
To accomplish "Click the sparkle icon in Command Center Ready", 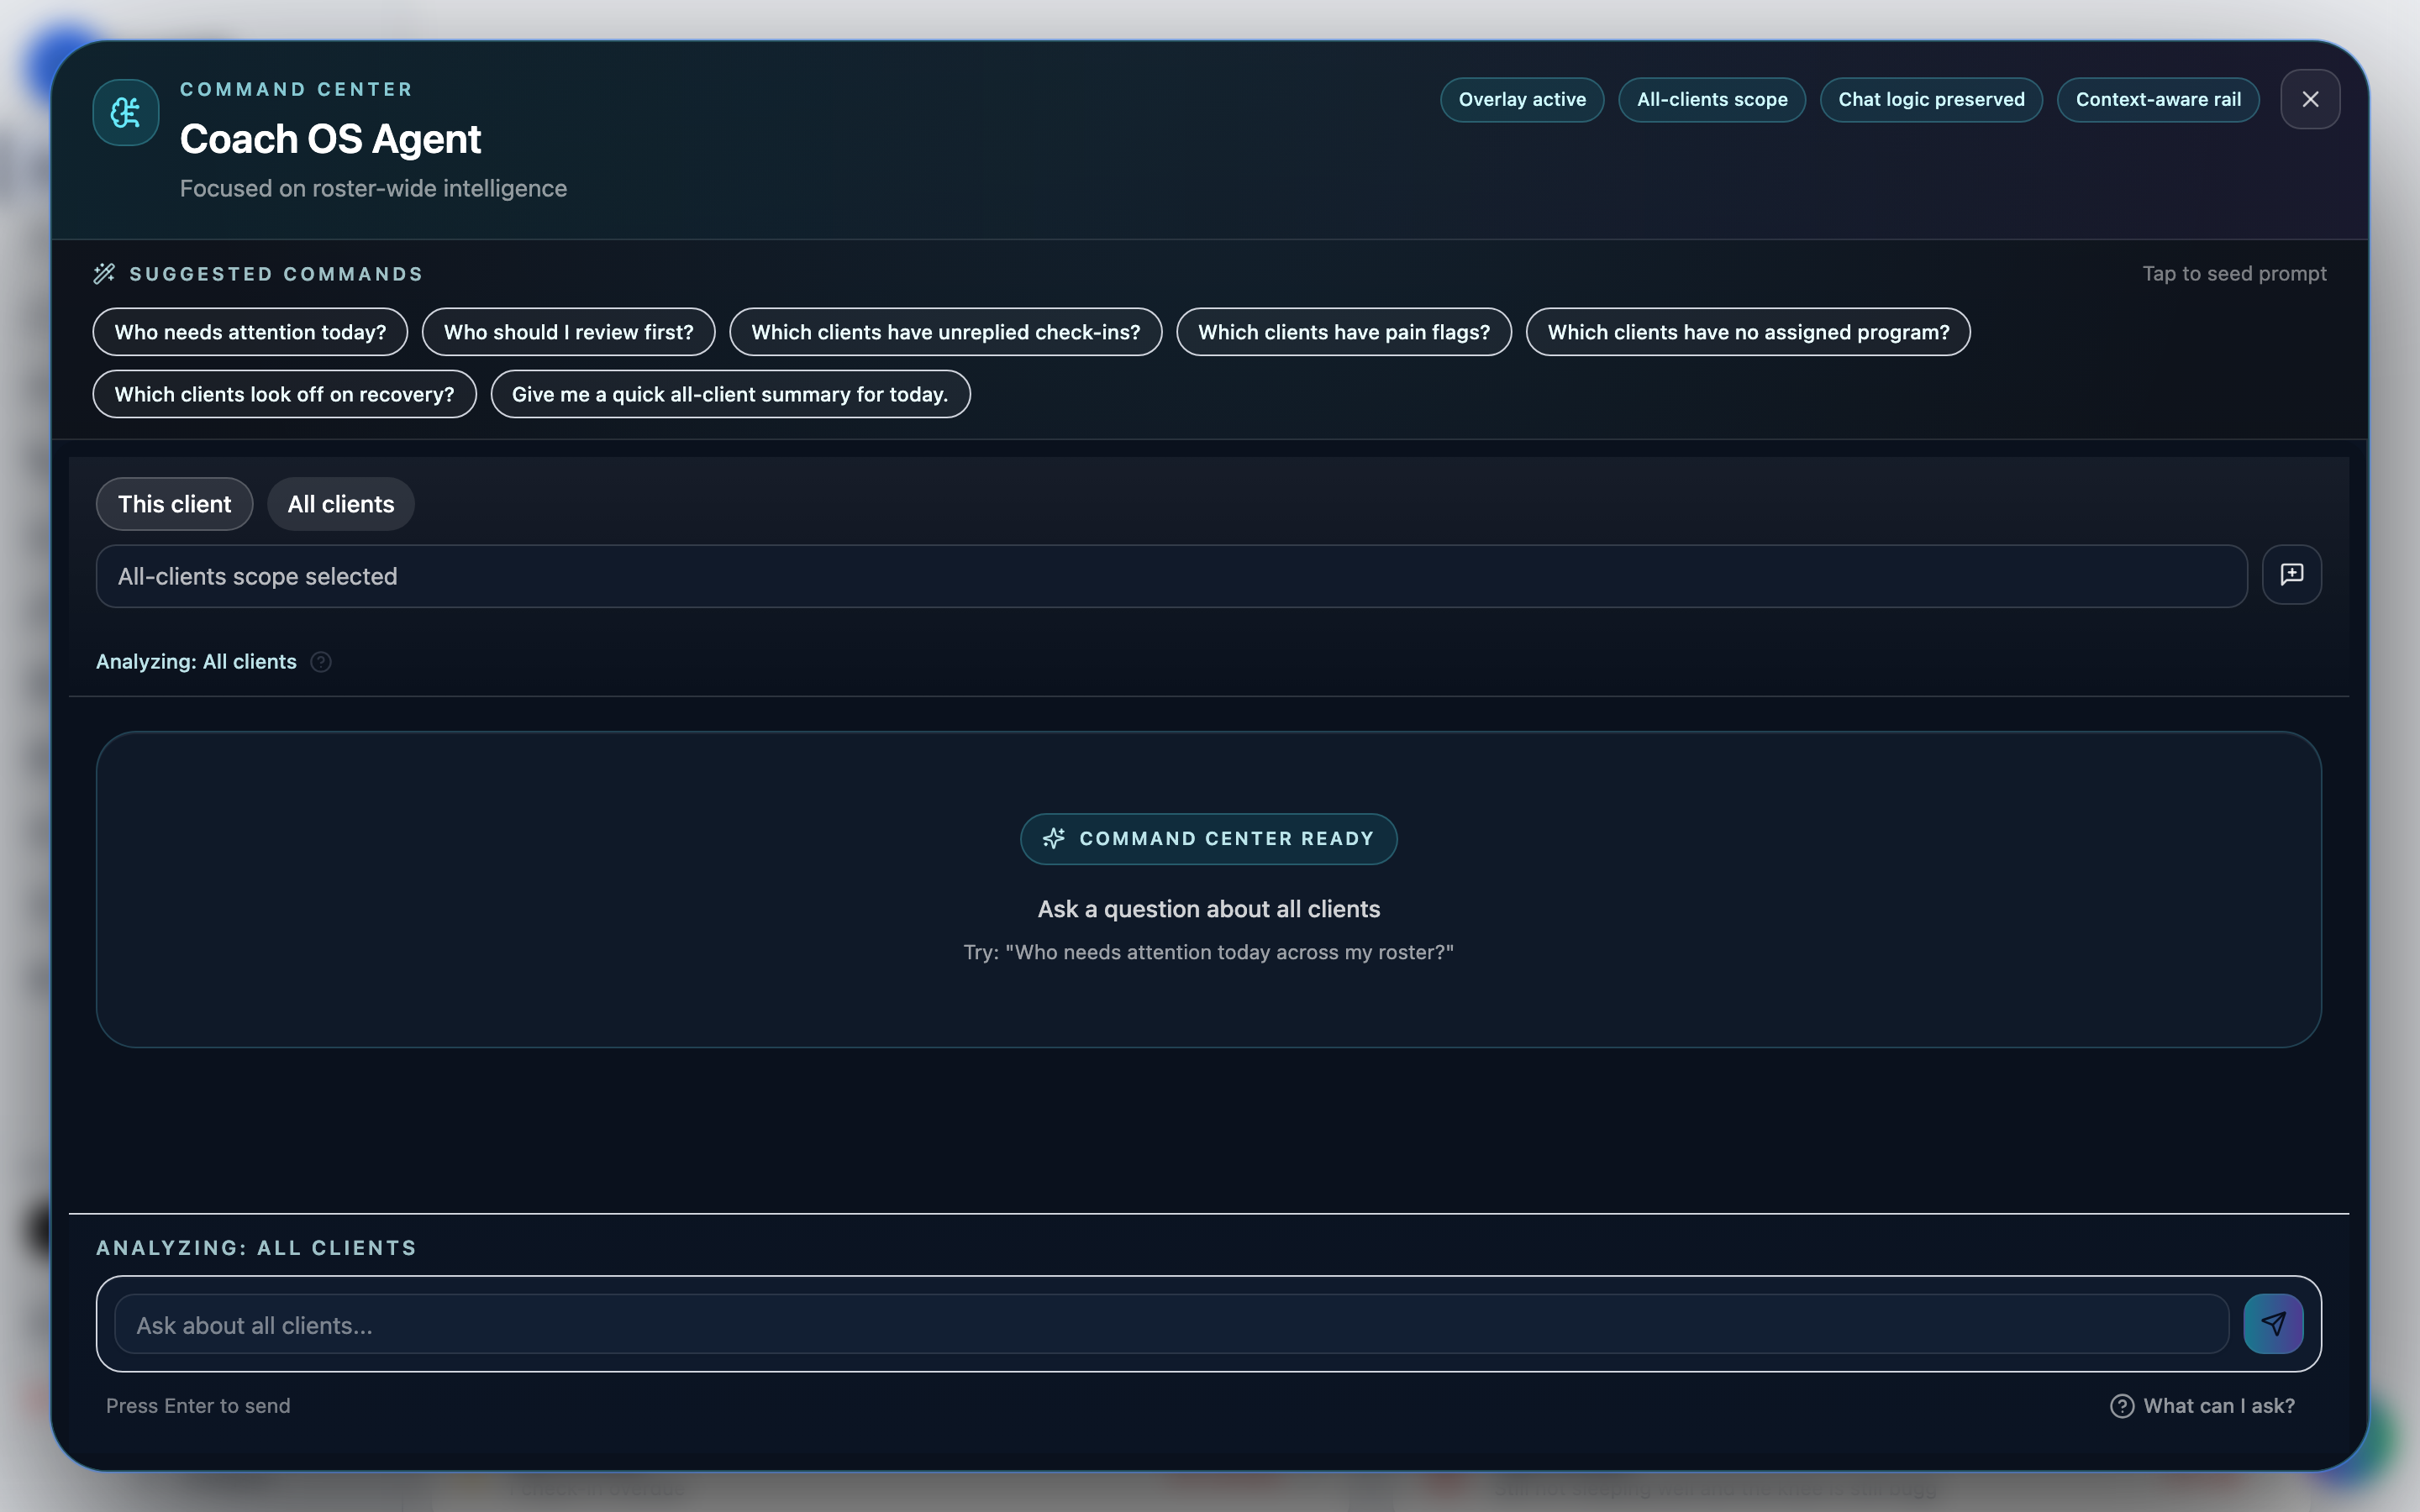I will pos(1053,839).
